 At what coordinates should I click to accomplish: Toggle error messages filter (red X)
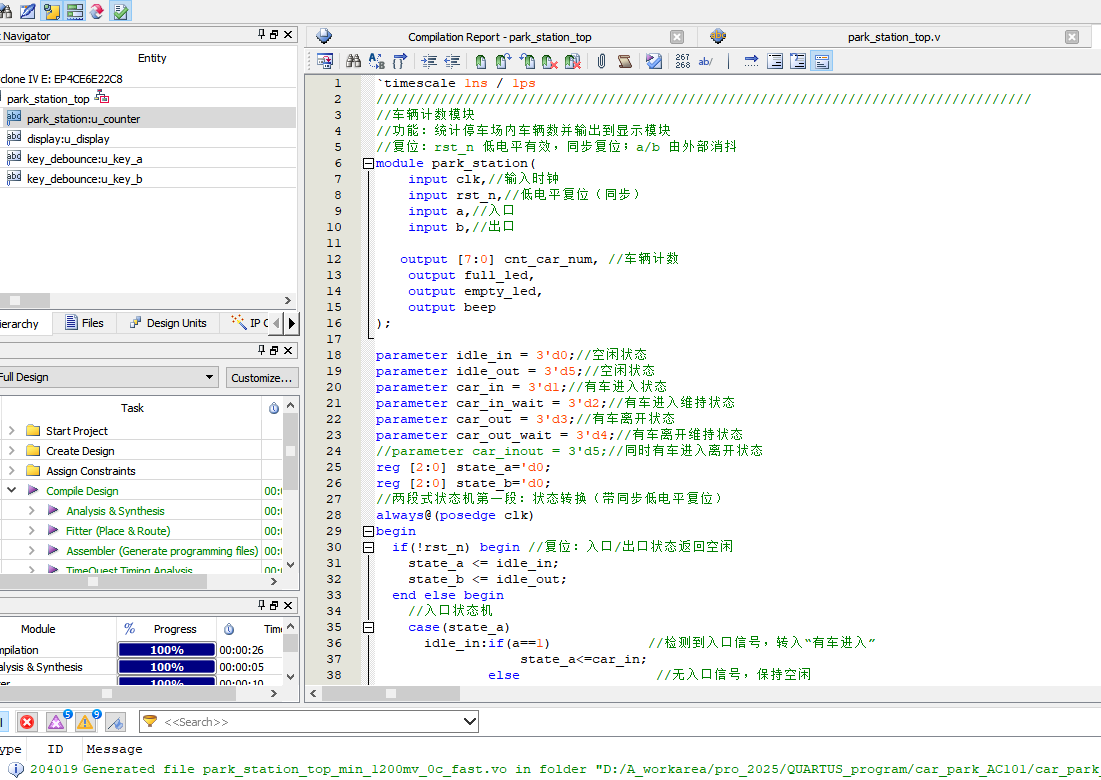[x=27, y=722]
